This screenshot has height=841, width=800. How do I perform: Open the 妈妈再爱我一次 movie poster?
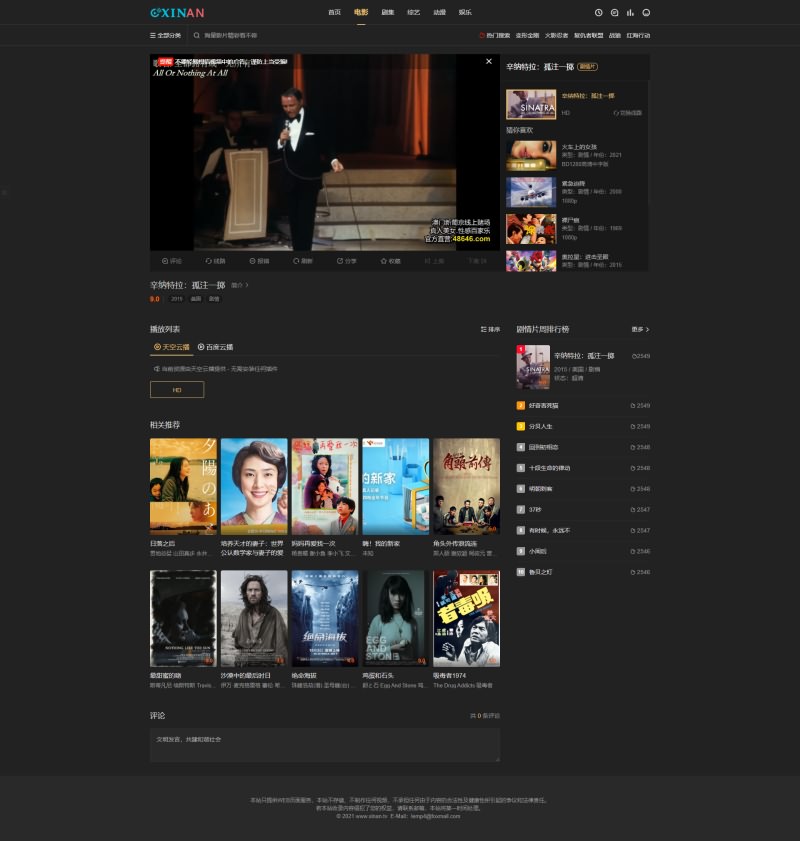(325, 486)
